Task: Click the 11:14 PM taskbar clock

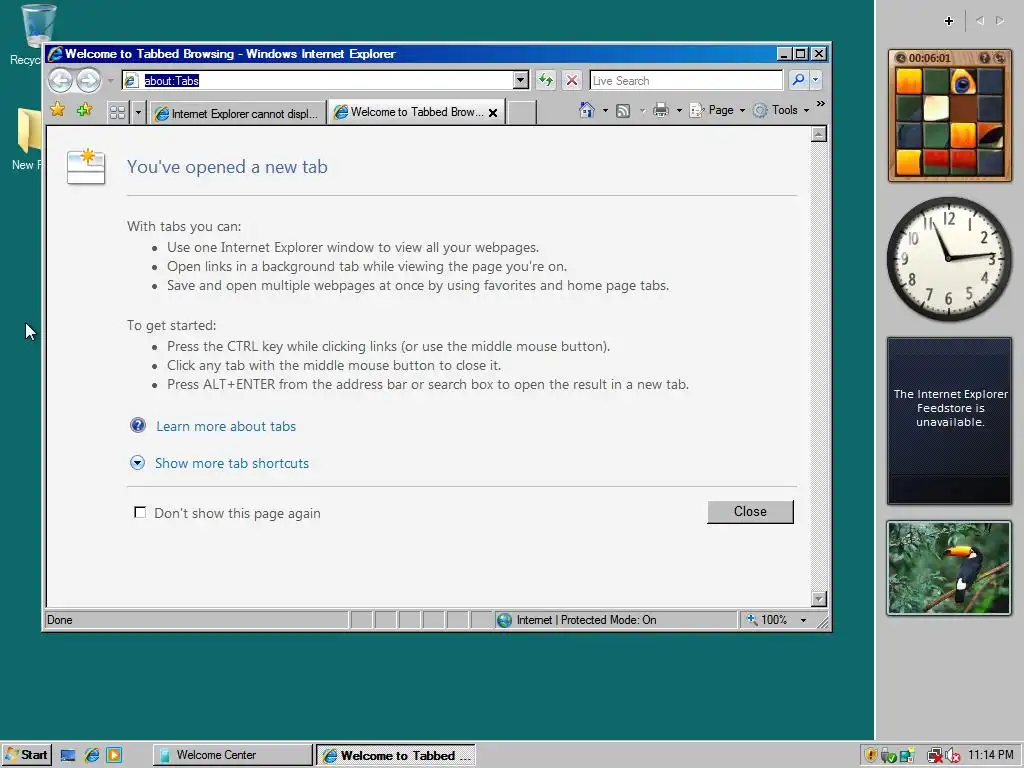Action: [x=991, y=755]
